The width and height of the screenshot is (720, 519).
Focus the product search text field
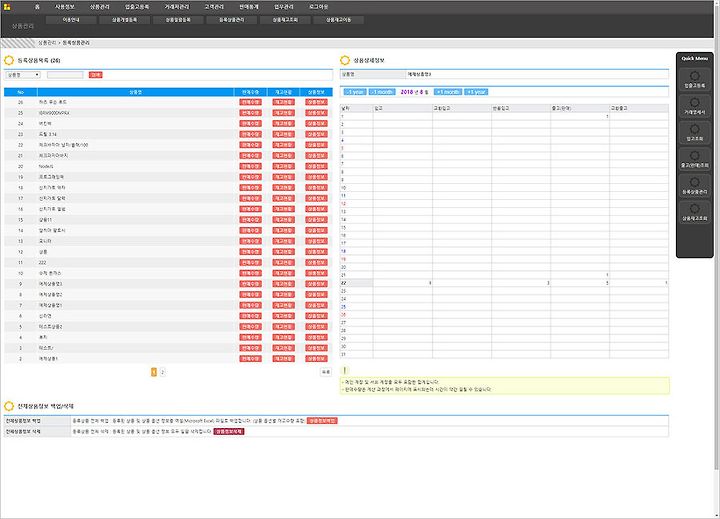click(x=65, y=75)
